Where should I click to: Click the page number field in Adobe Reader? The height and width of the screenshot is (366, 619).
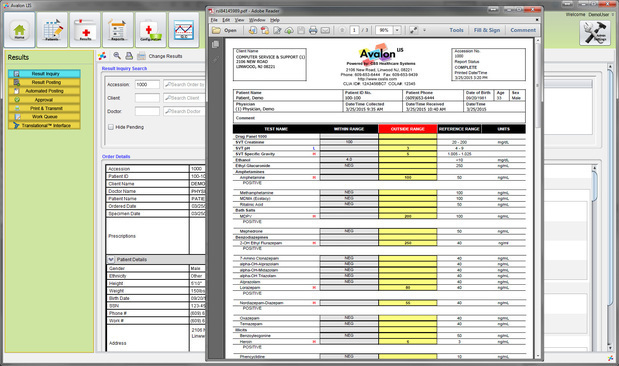coord(354,30)
